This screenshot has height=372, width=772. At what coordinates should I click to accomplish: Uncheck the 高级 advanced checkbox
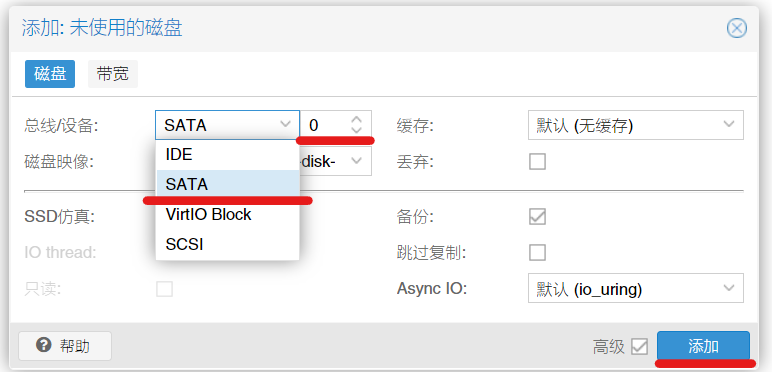640,347
